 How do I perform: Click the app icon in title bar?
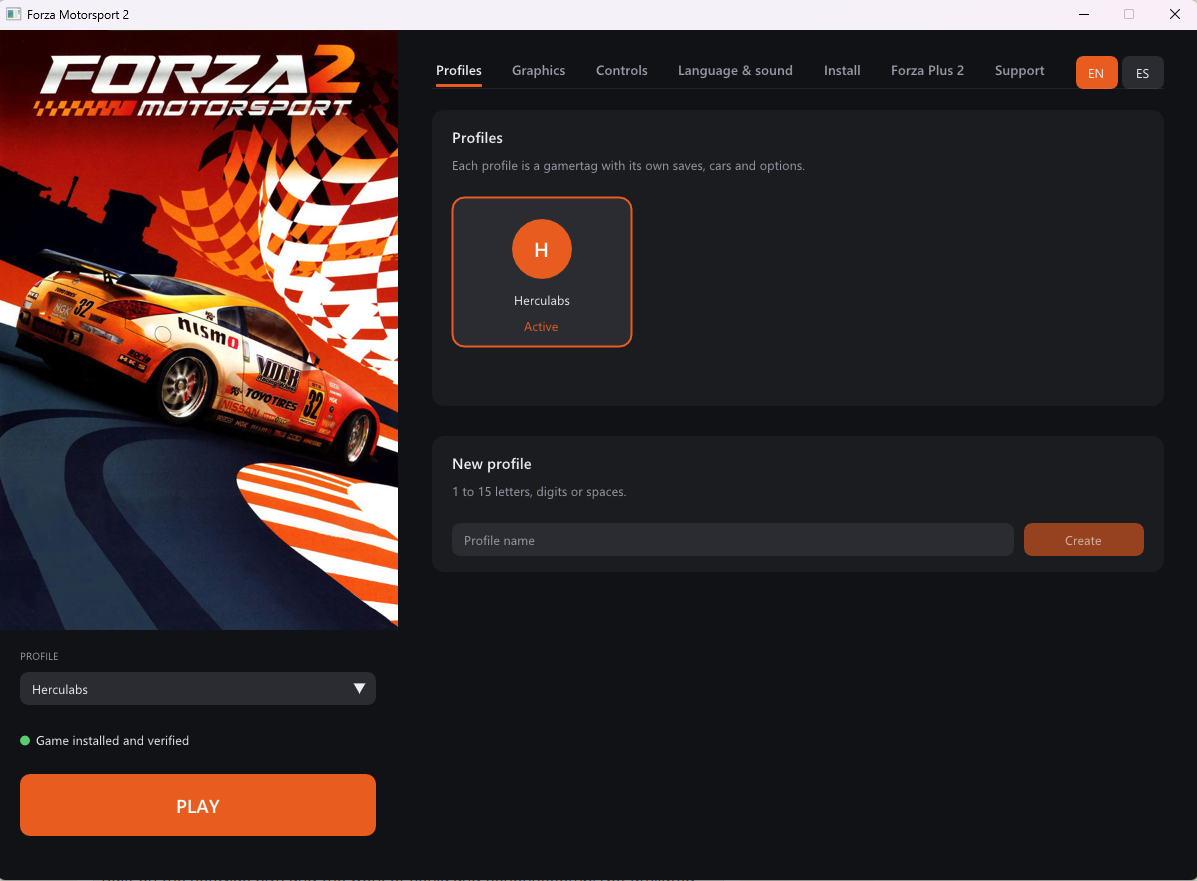(13, 15)
